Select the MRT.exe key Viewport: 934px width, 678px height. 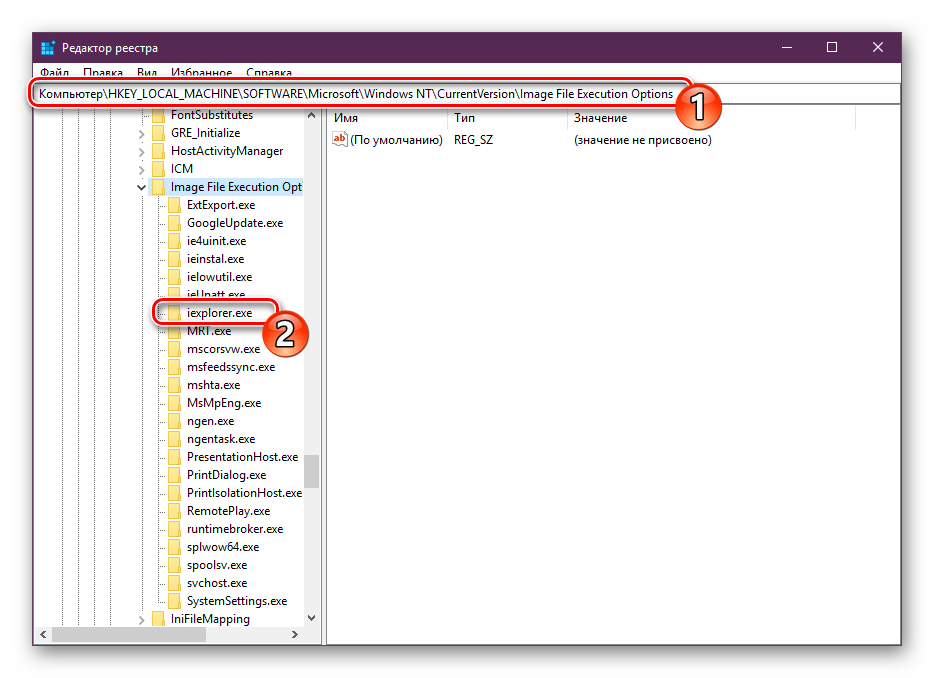tap(208, 331)
